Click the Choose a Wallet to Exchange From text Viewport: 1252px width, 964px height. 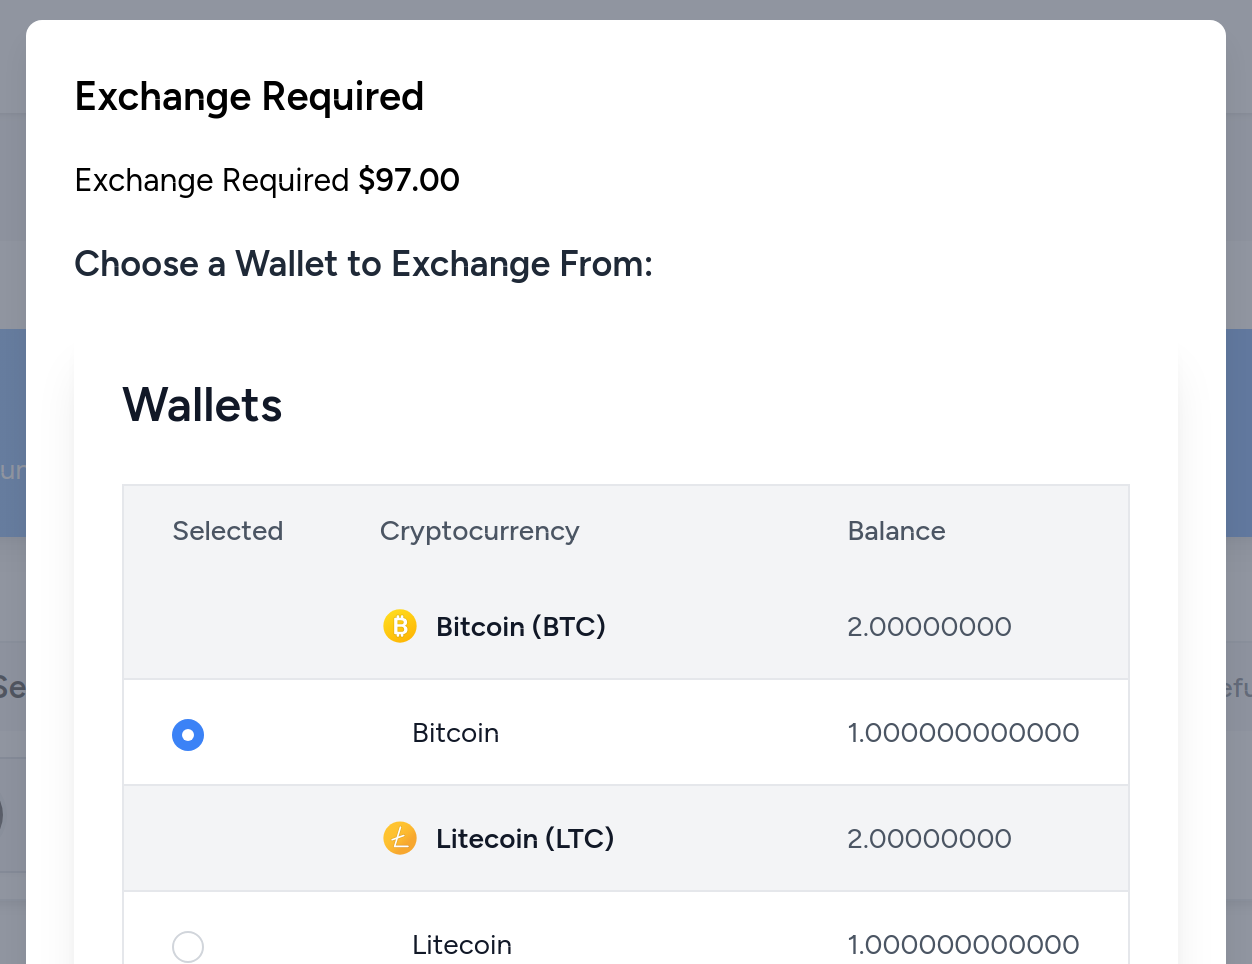click(363, 264)
